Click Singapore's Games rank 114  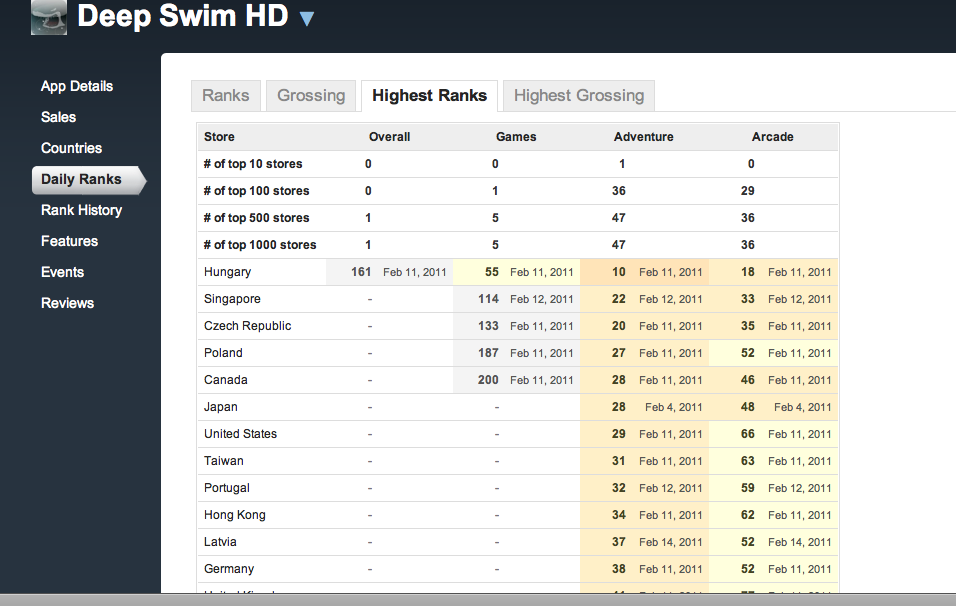pos(488,299)
